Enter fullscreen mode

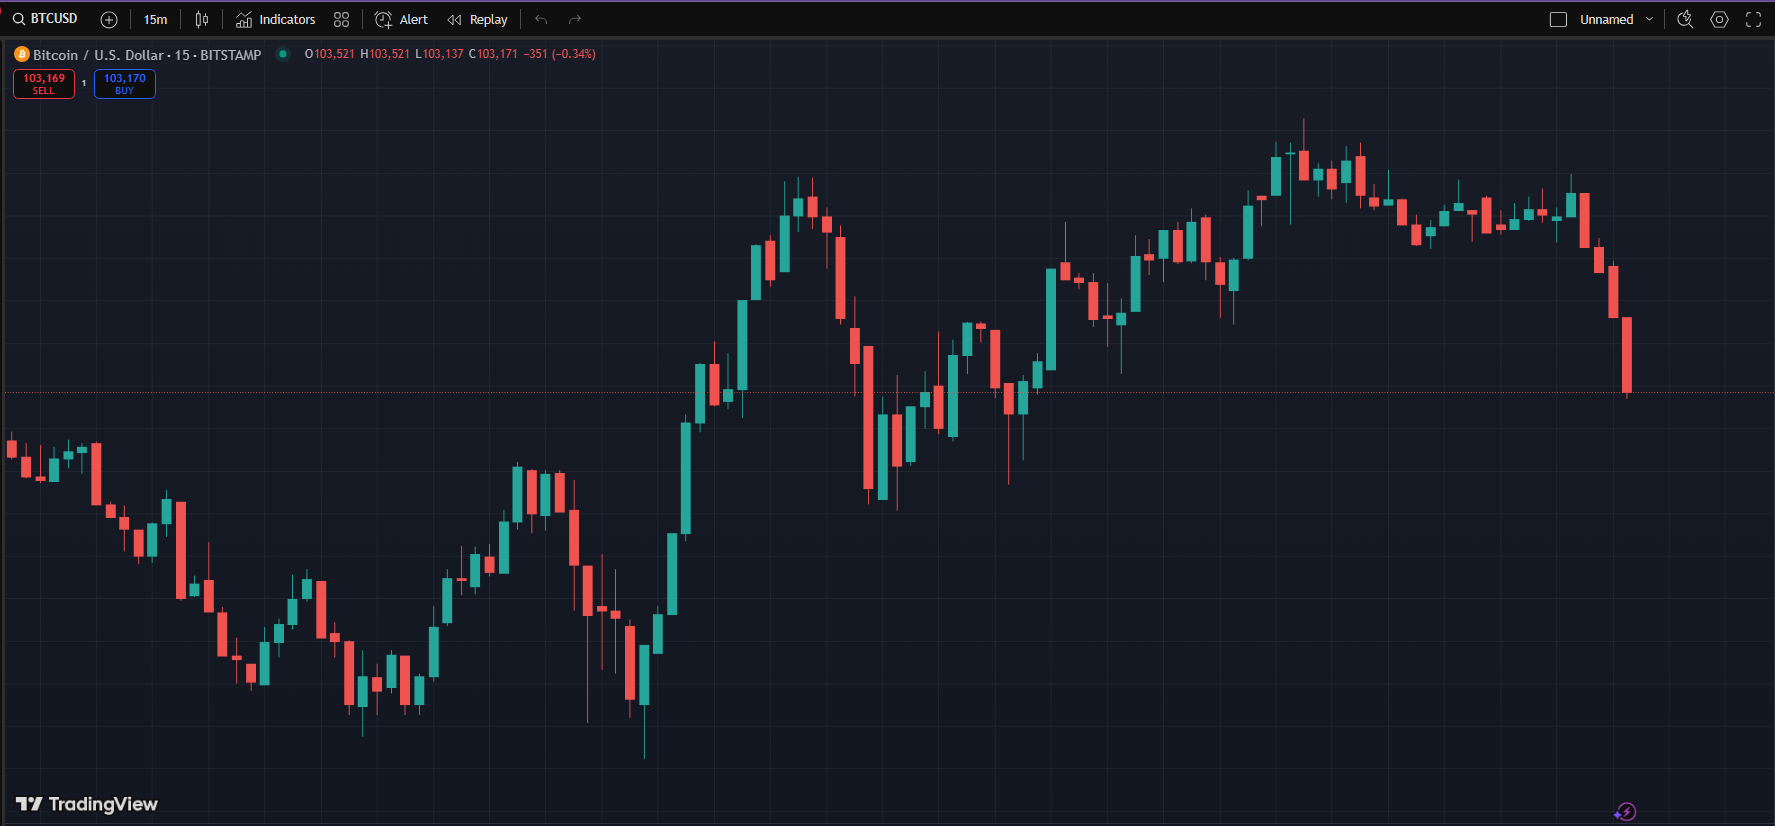[x=1753, y=20]
